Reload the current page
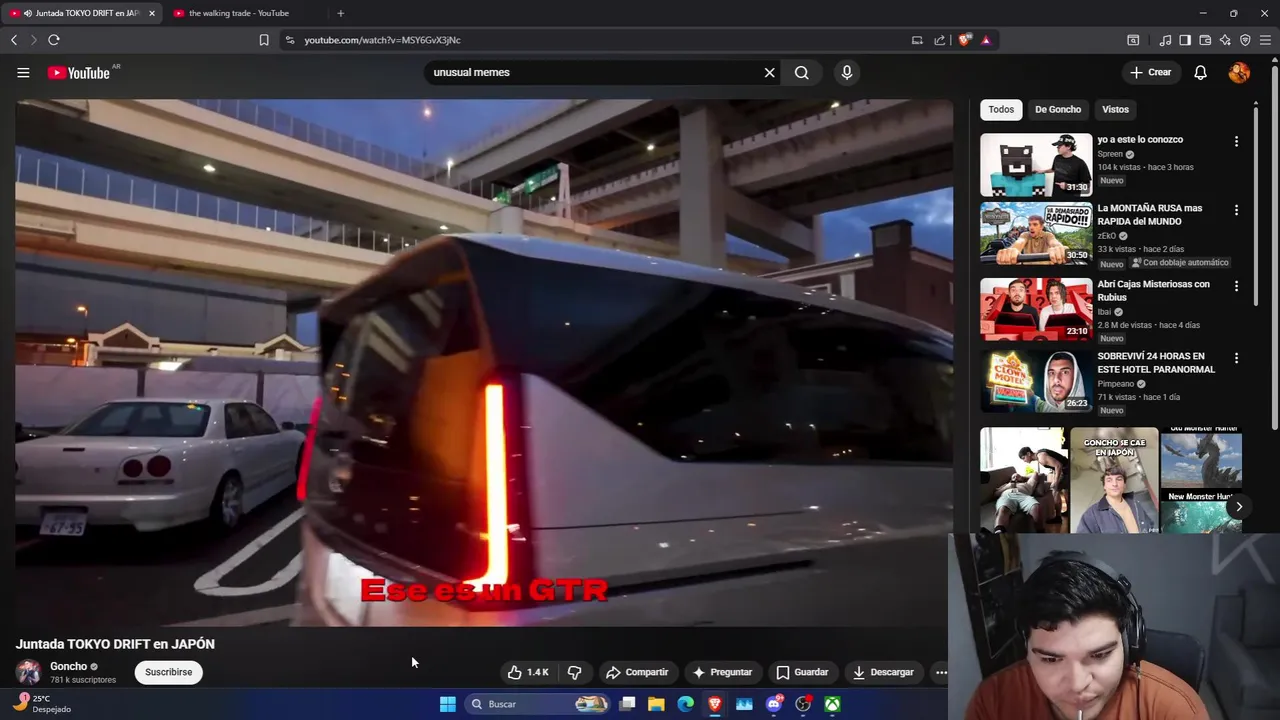Screen dimensions: 1280x720 [x=54, y=40]
